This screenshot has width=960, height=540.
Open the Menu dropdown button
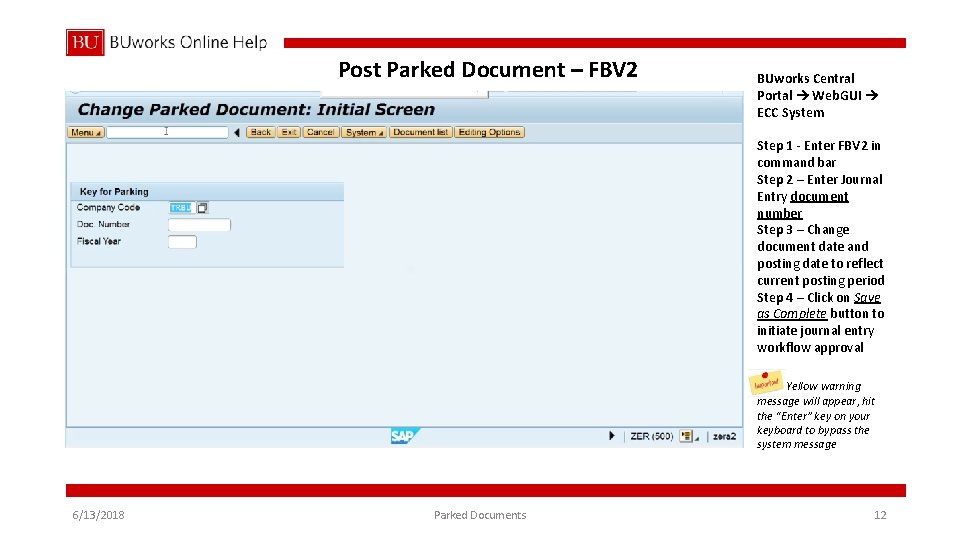click(x=85, y=132)
